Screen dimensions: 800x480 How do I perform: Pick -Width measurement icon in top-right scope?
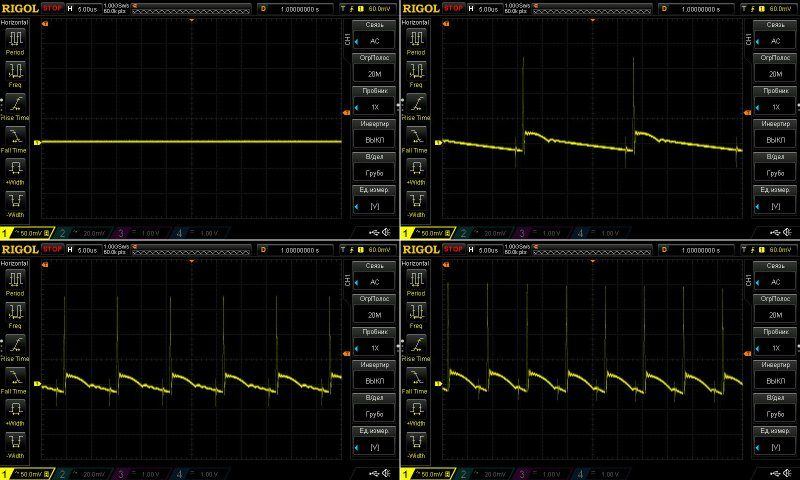click(x=415, y=201)
